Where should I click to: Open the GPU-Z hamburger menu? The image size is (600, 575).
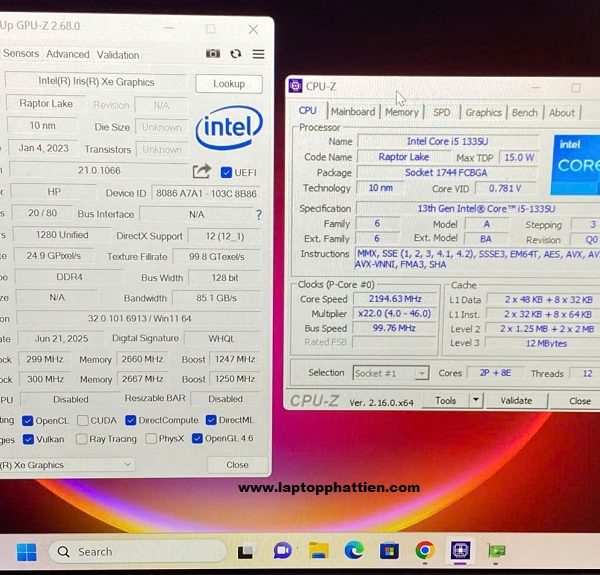pos(258,54)
